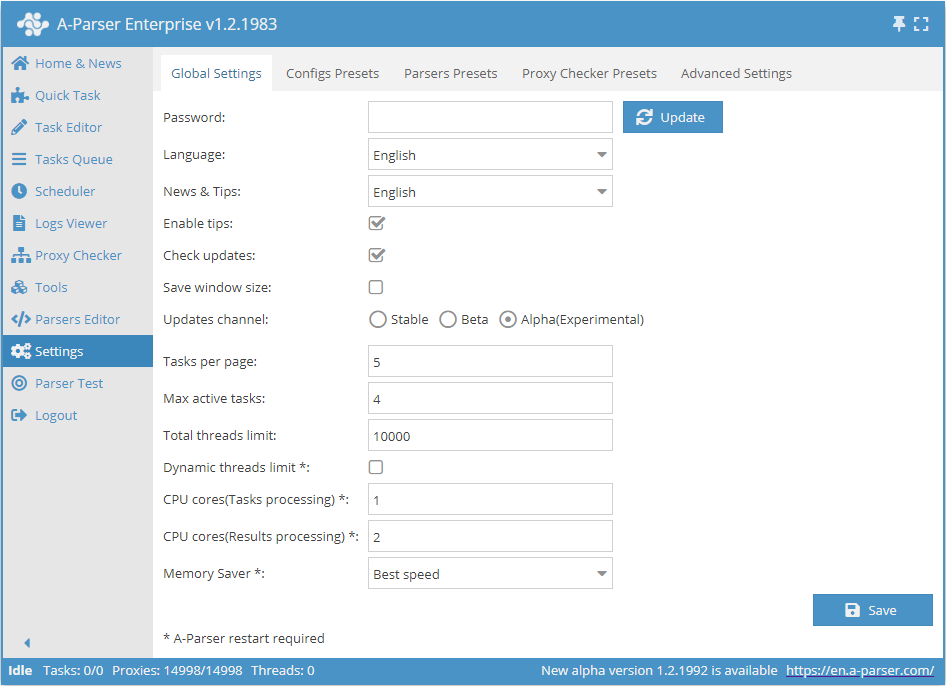Open the Language dropdown
The width and height of the screenshot is (946, 686).
[x=489, y=155]
